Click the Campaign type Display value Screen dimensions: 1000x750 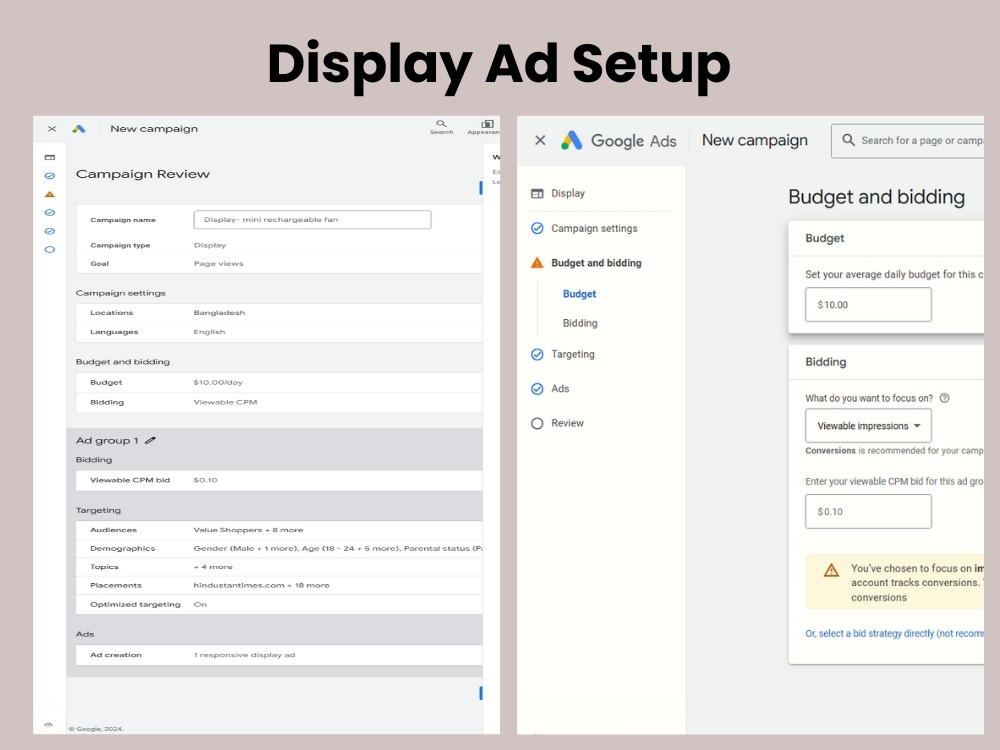coord(210,245)
